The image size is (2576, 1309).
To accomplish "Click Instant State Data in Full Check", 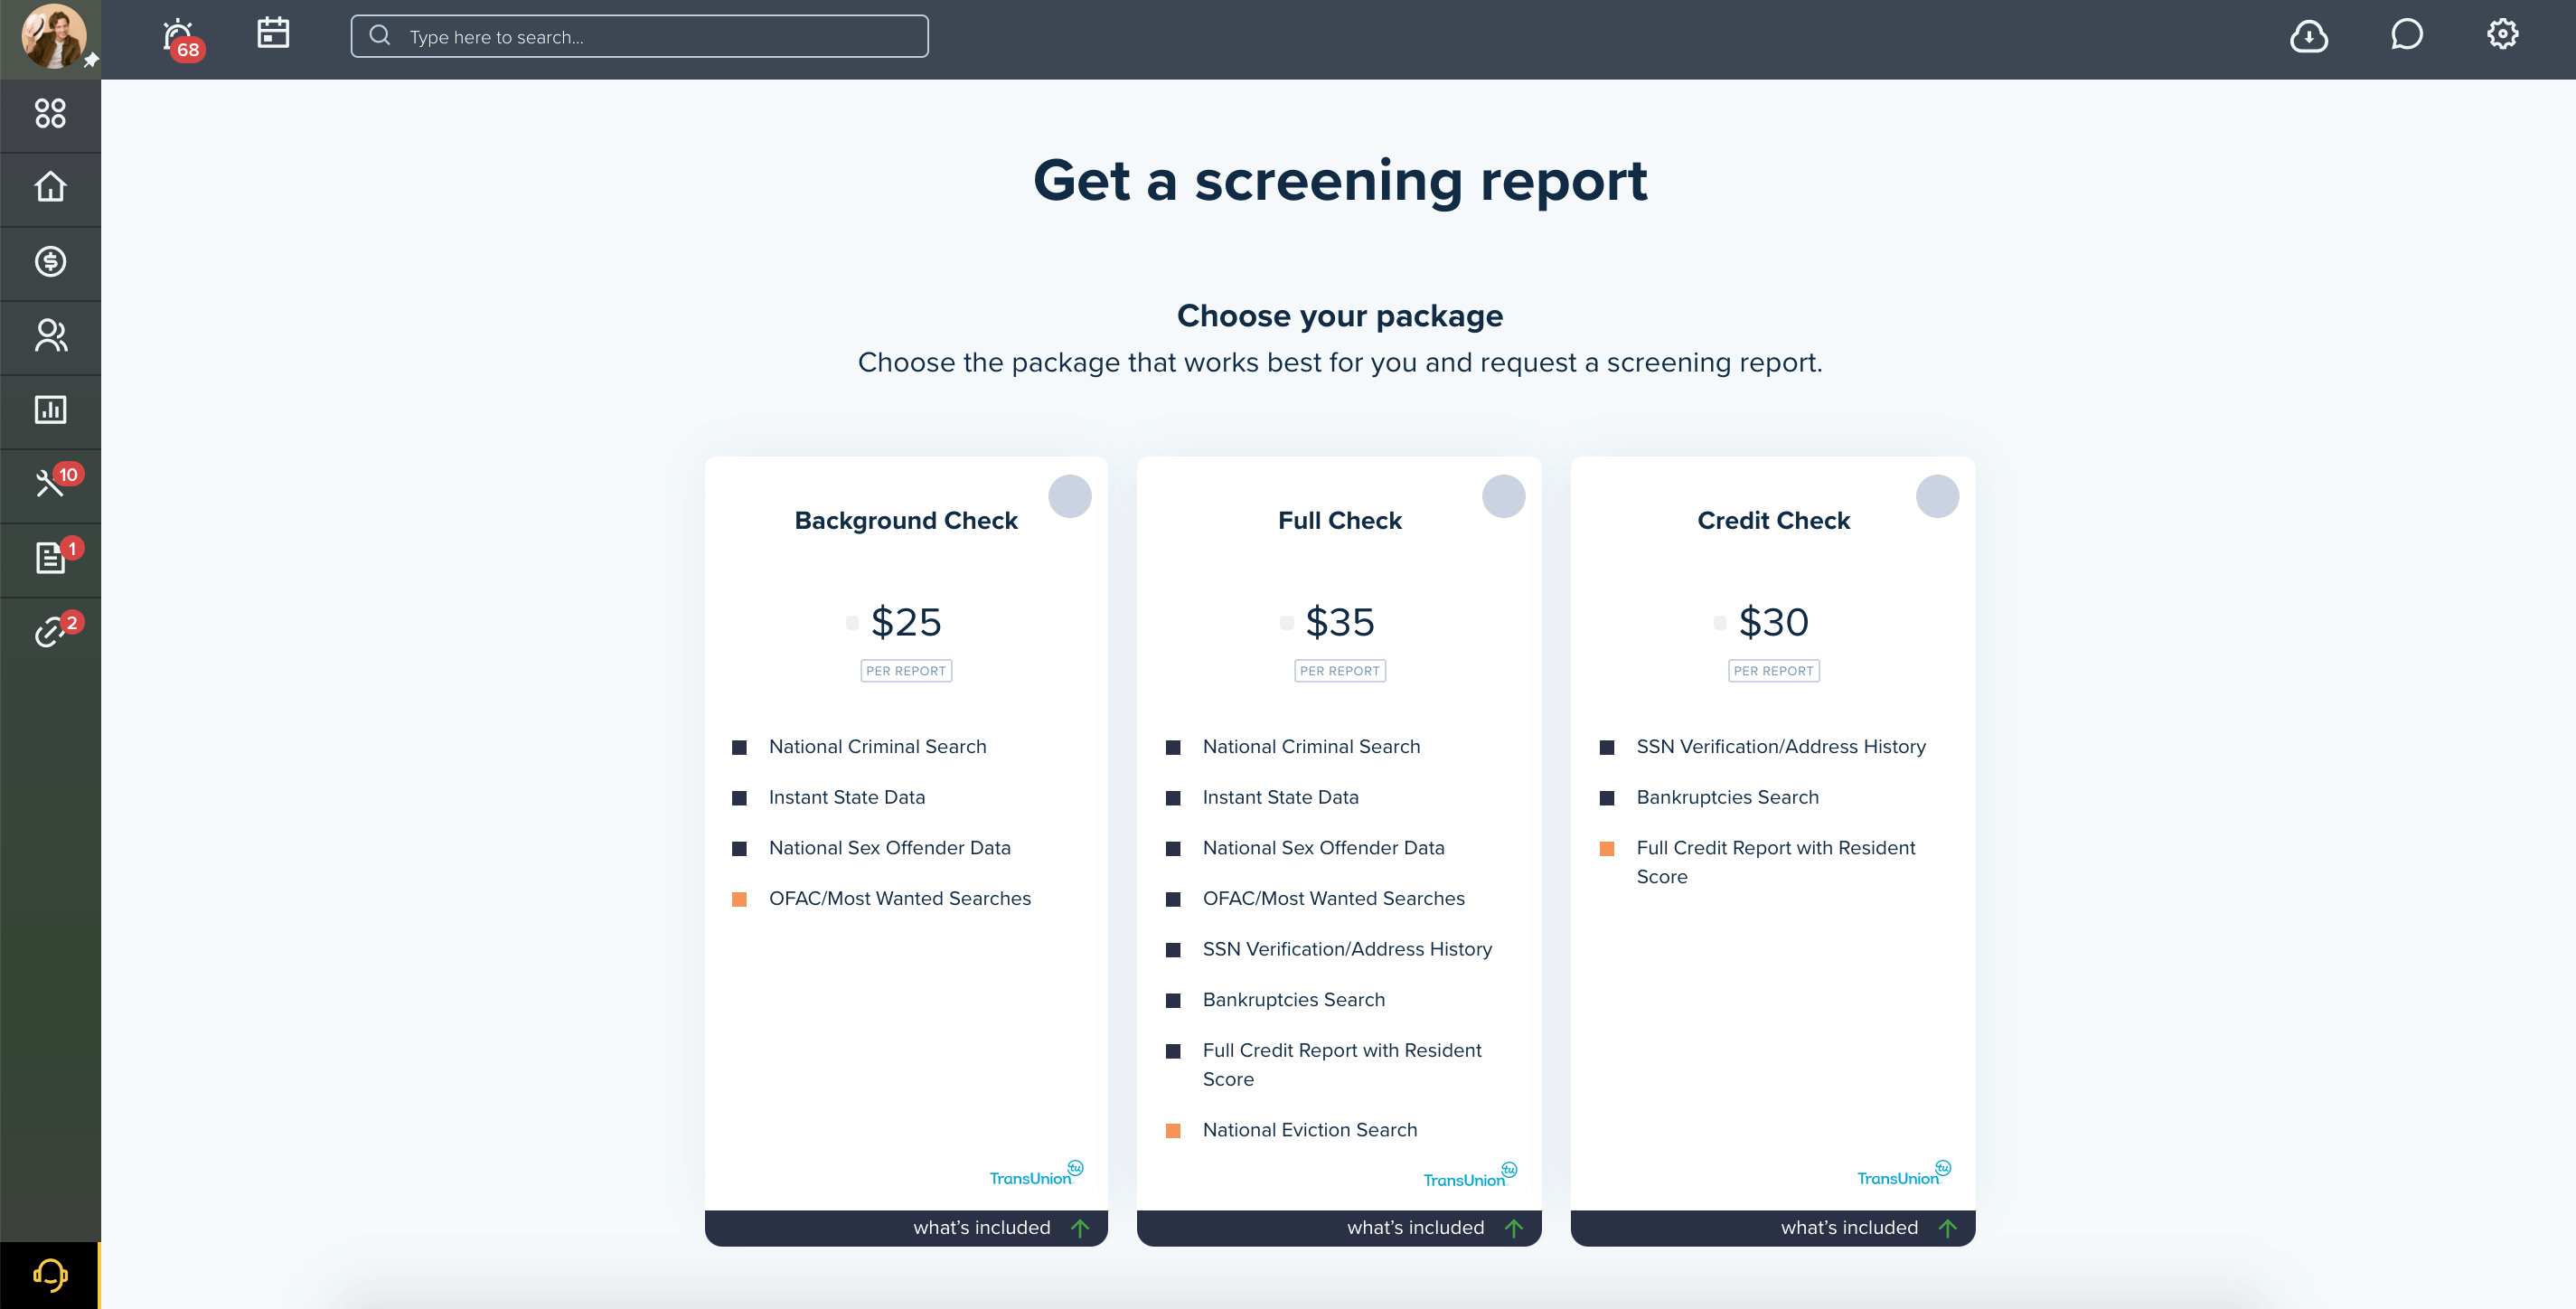I will pos(1280,798).
